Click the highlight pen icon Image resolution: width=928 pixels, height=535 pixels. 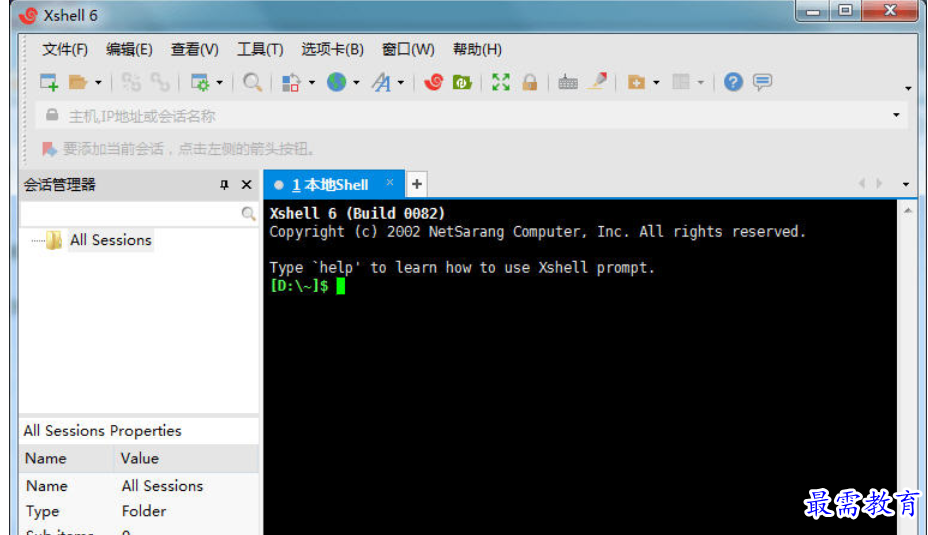(598, 82)
